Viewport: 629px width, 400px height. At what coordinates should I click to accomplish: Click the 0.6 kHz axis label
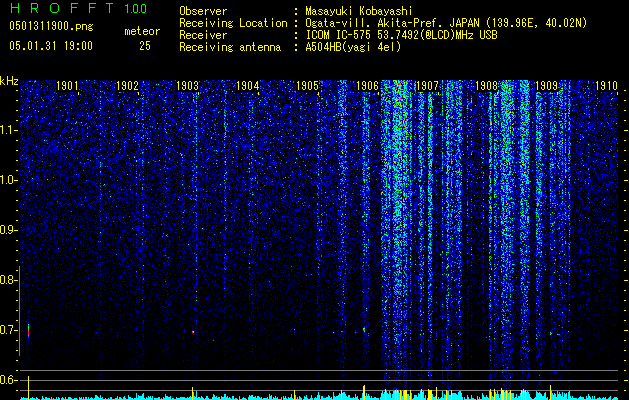(x=7, y=380)
